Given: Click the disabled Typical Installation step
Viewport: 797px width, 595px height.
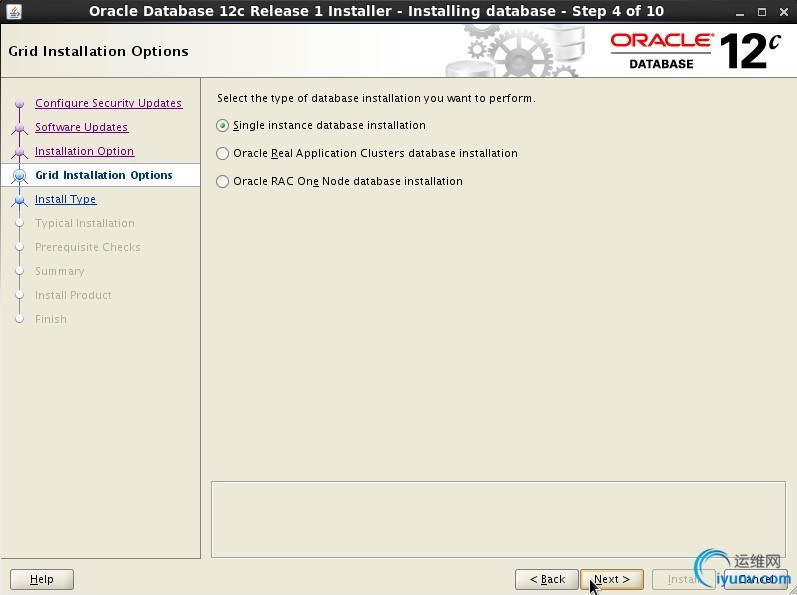Looking at the screenshot, I should pos(85,223).
